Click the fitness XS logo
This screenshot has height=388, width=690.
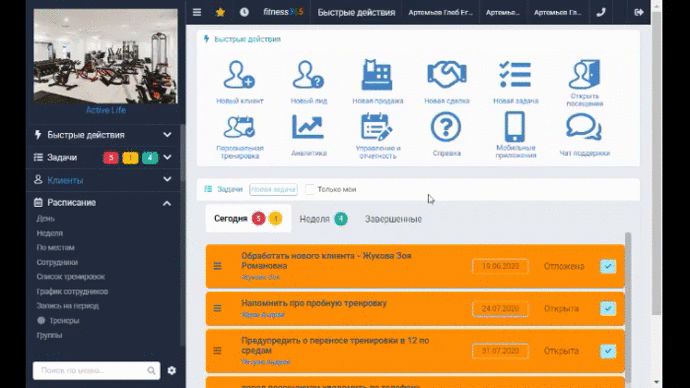pyautogui.click(x=283, y=12)
